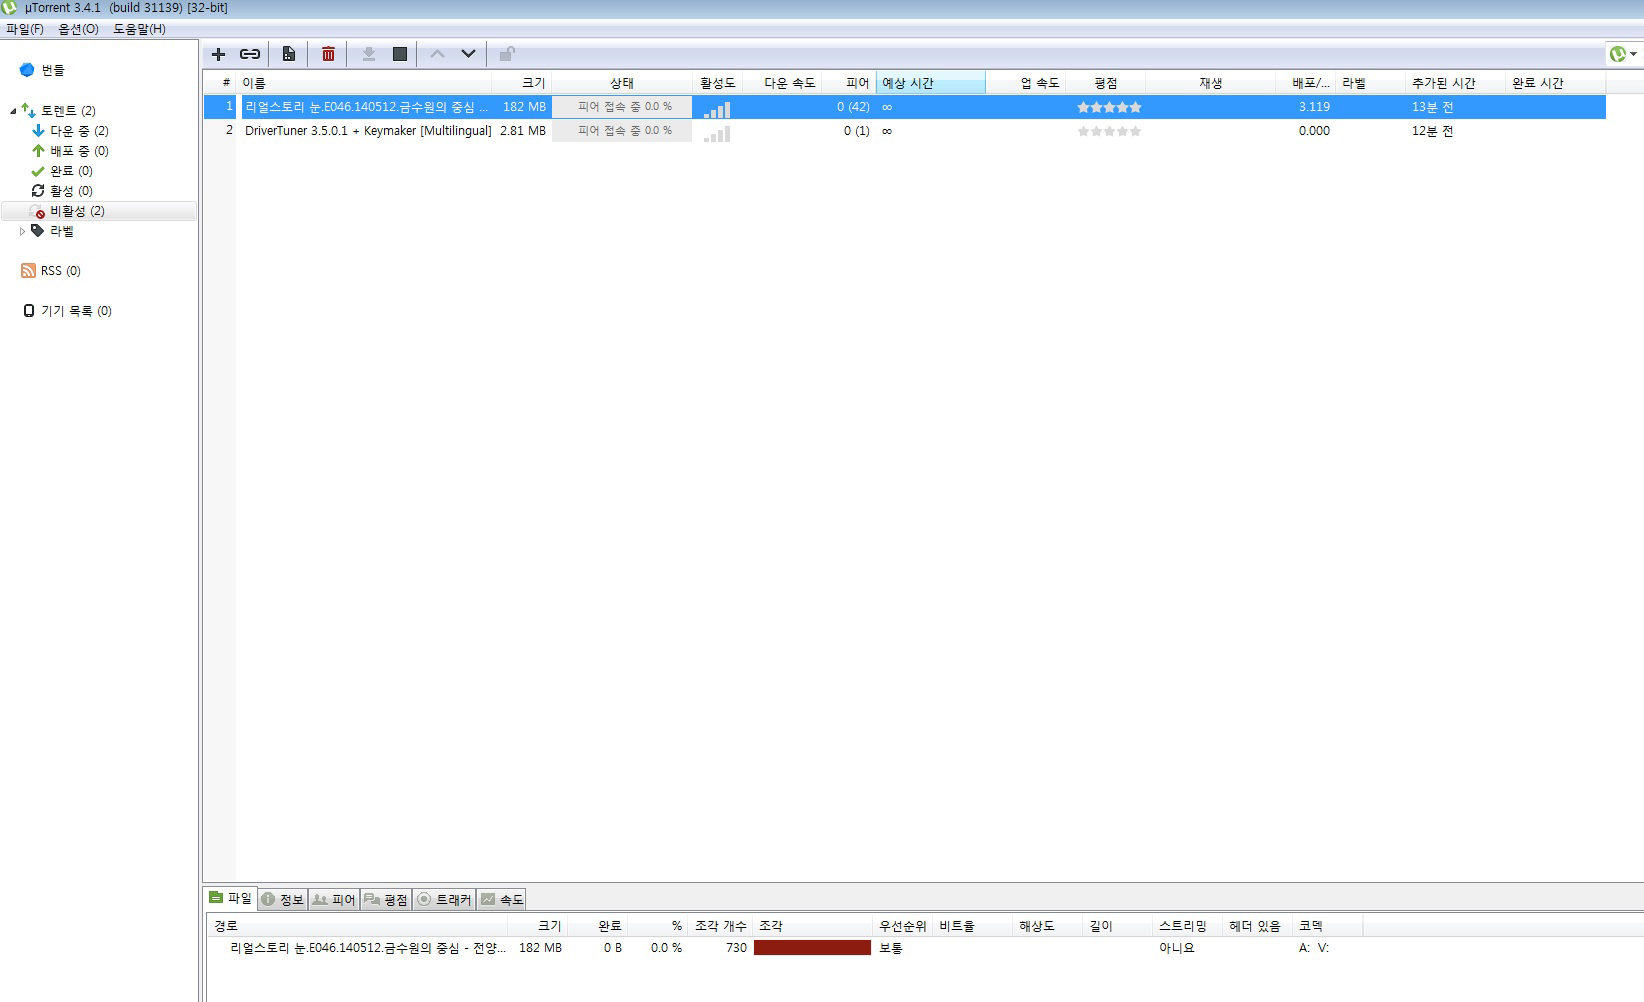Click health bars icon of DriverTuner row

(717, 133)
